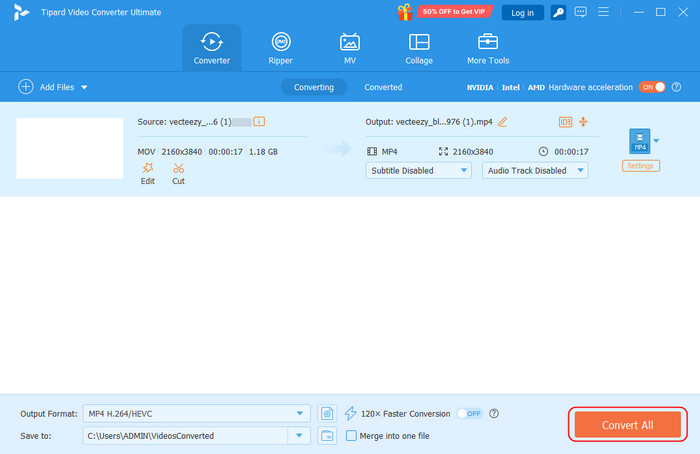Expand the arrow beside MP4 format icon

[656, 141]
